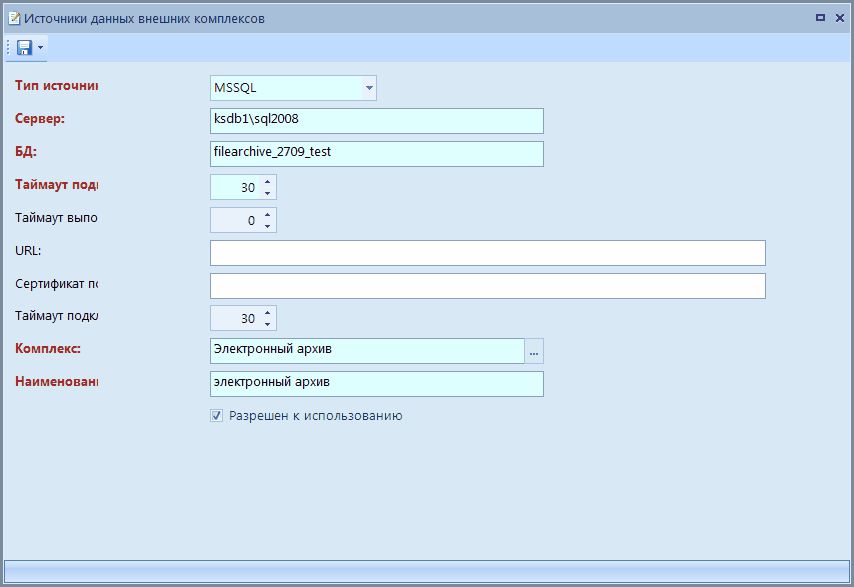Click the Save floppy disk icon

(x=24, y=48)
